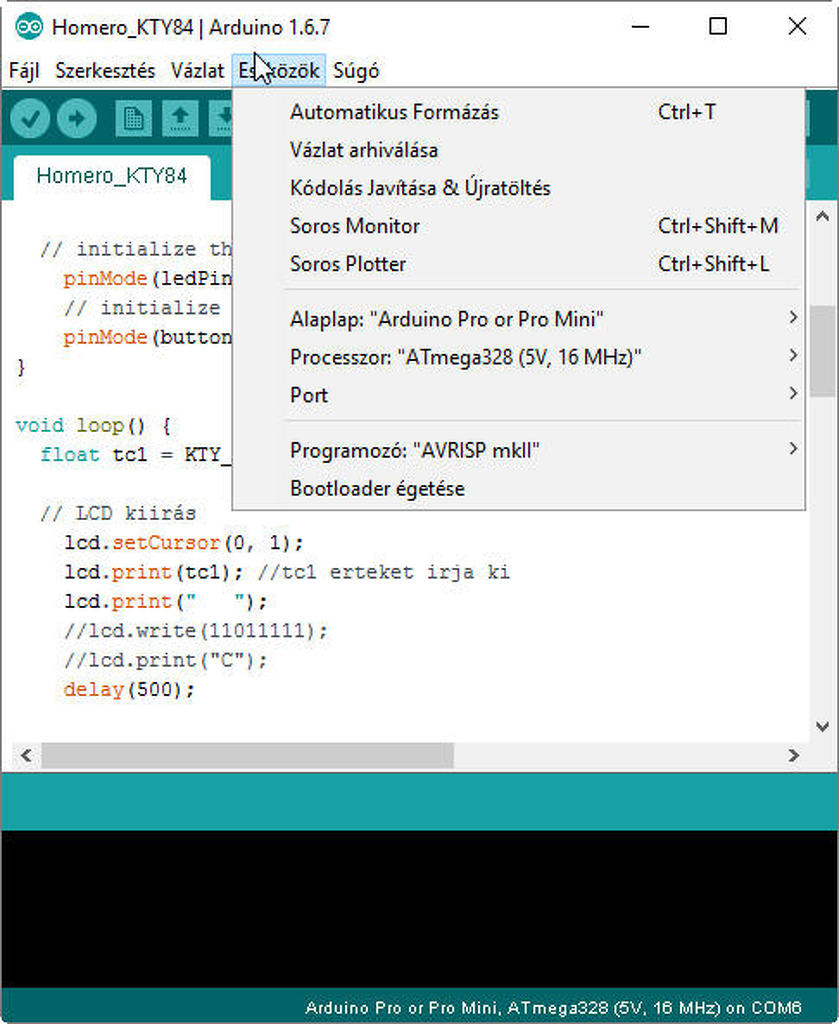Close the Arduino window
This screenshot has height=1024, width=839.
pos(797,27)
